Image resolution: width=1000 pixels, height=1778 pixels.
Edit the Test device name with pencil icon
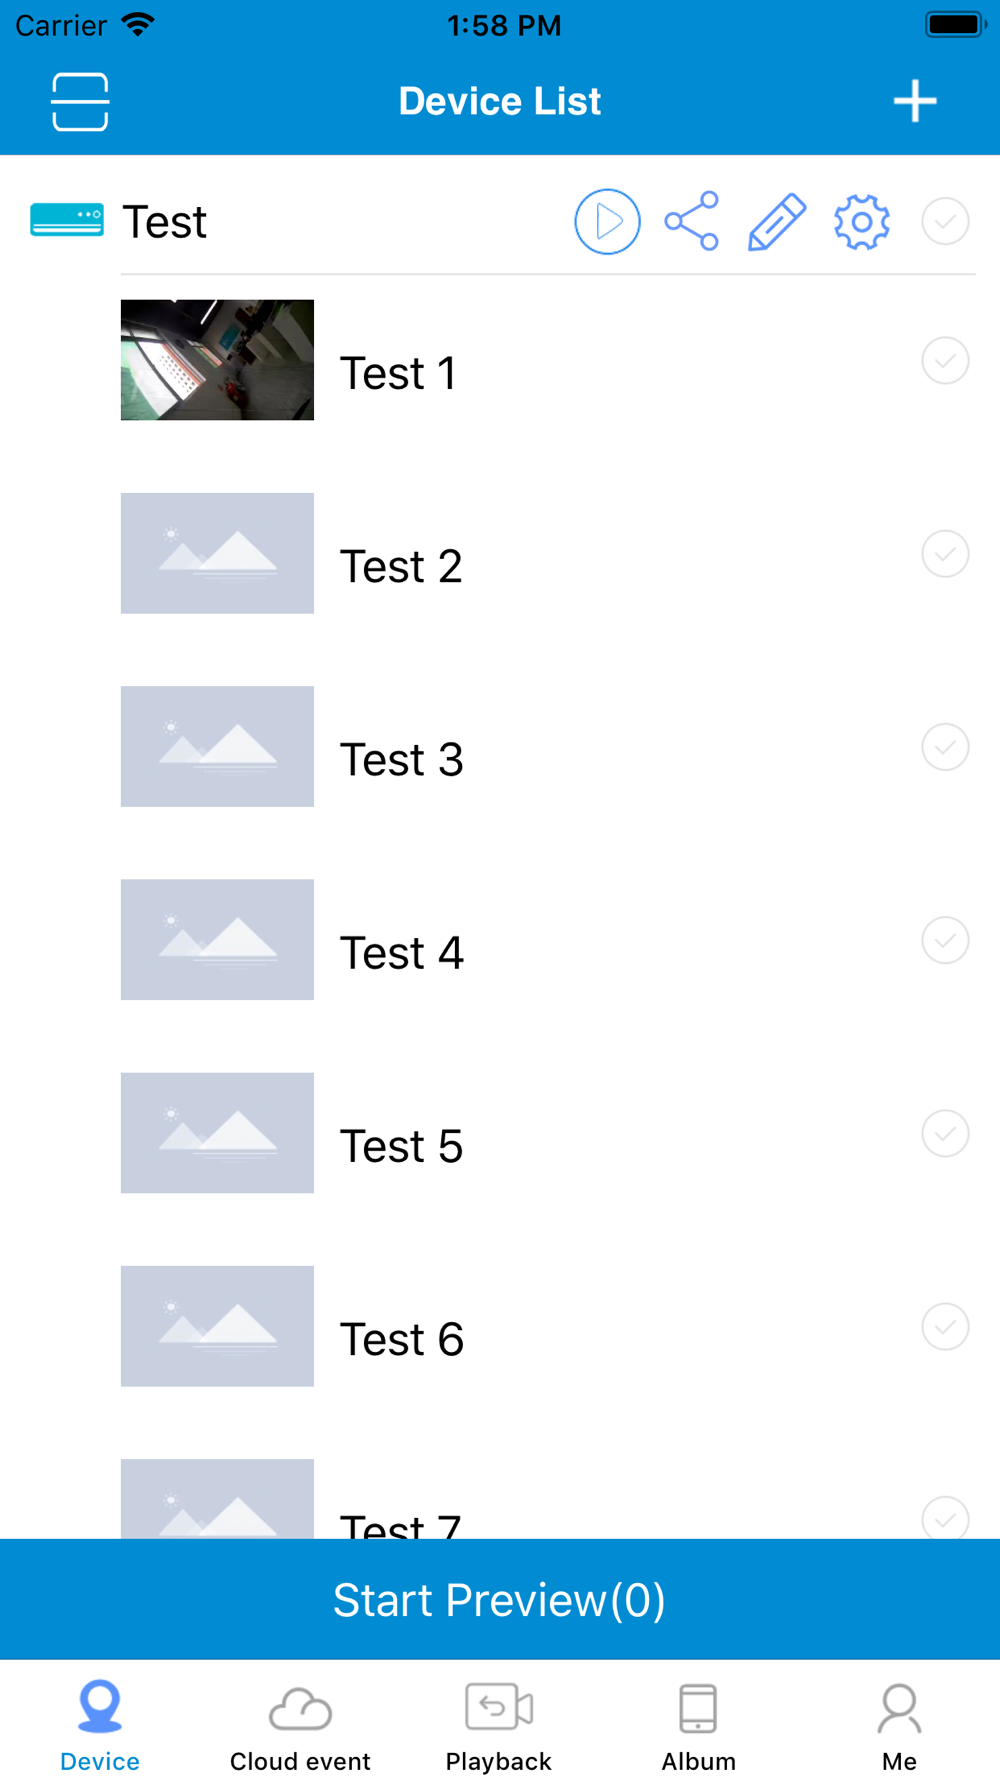point(777,221)
